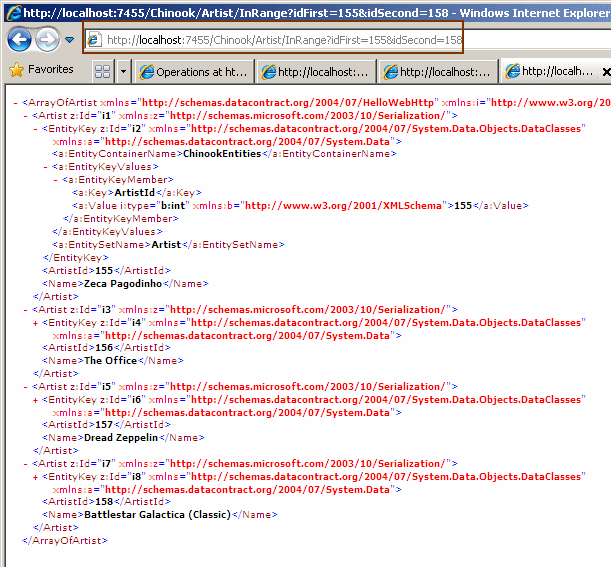Open the tab list dropdown arrow
Viewport: 611px width, 567px height.
coord(124,71)
